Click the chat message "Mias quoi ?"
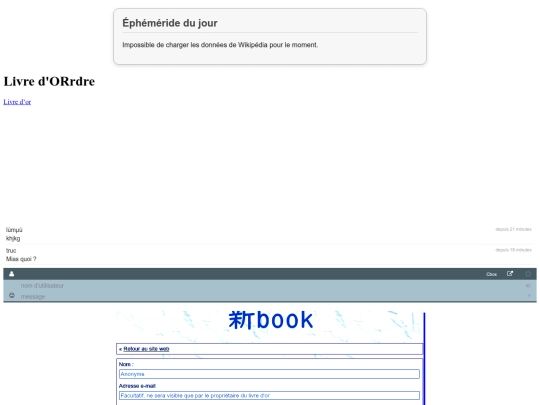Viewport: 540px width, 405px height. coord(21,259)
